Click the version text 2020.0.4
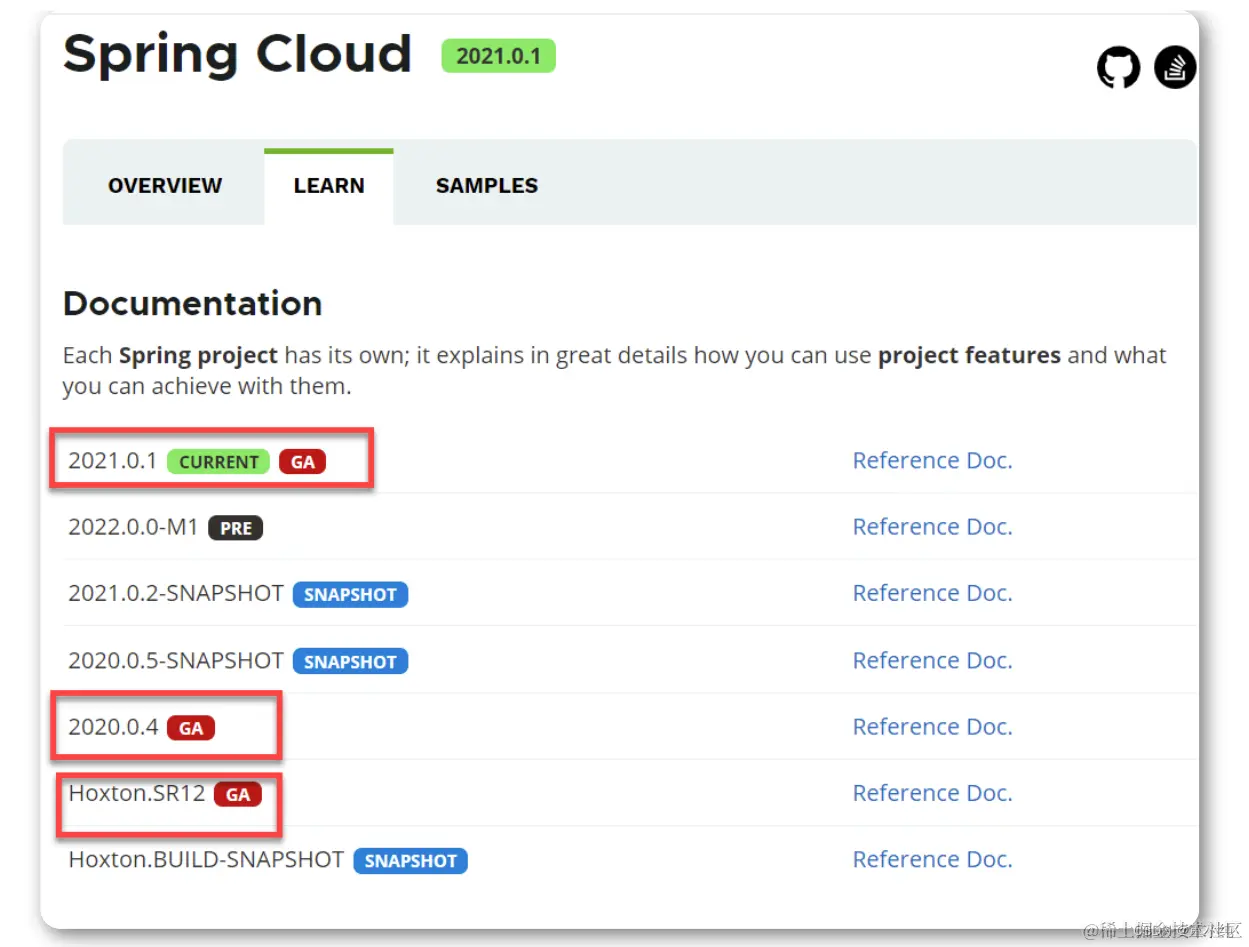Image resolution: width=1249 pixels, height=947 pixels. (113, 727)
